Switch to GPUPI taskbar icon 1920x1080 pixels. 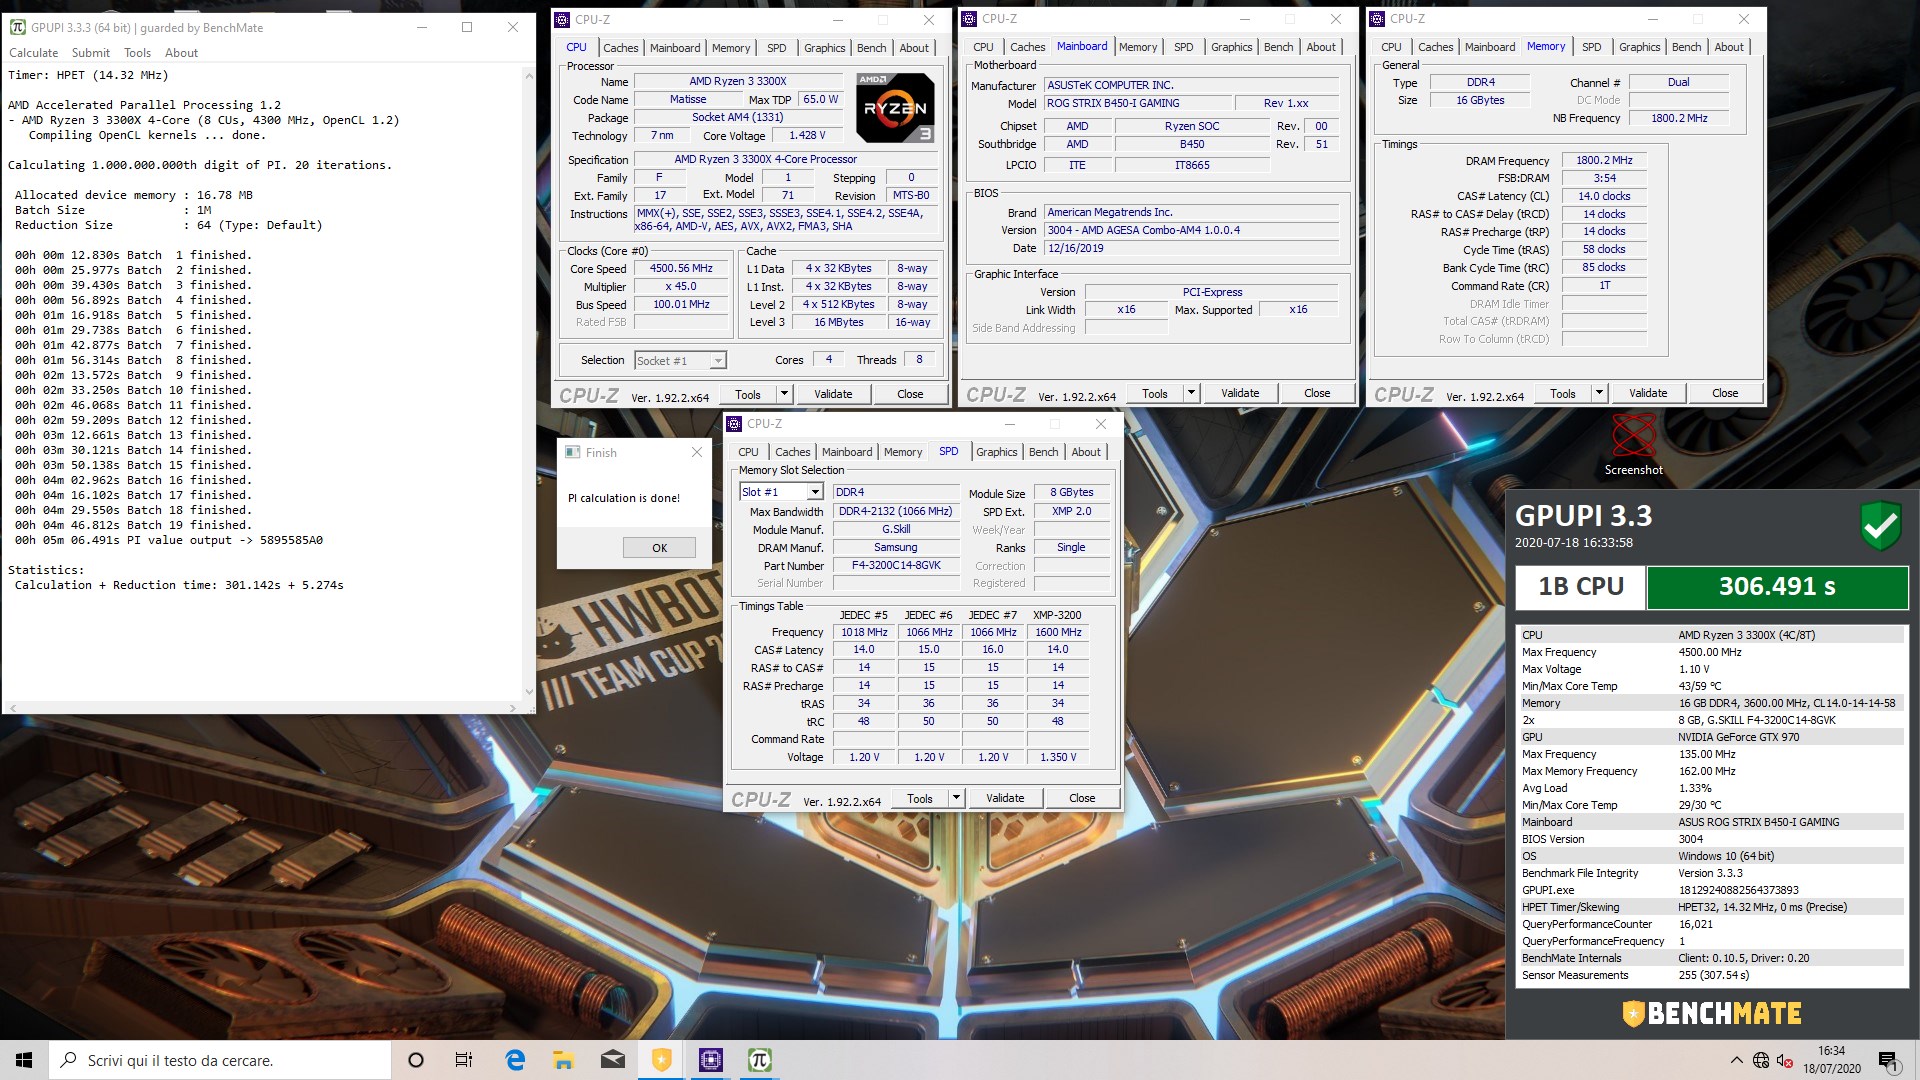(x=759, y=1060)
